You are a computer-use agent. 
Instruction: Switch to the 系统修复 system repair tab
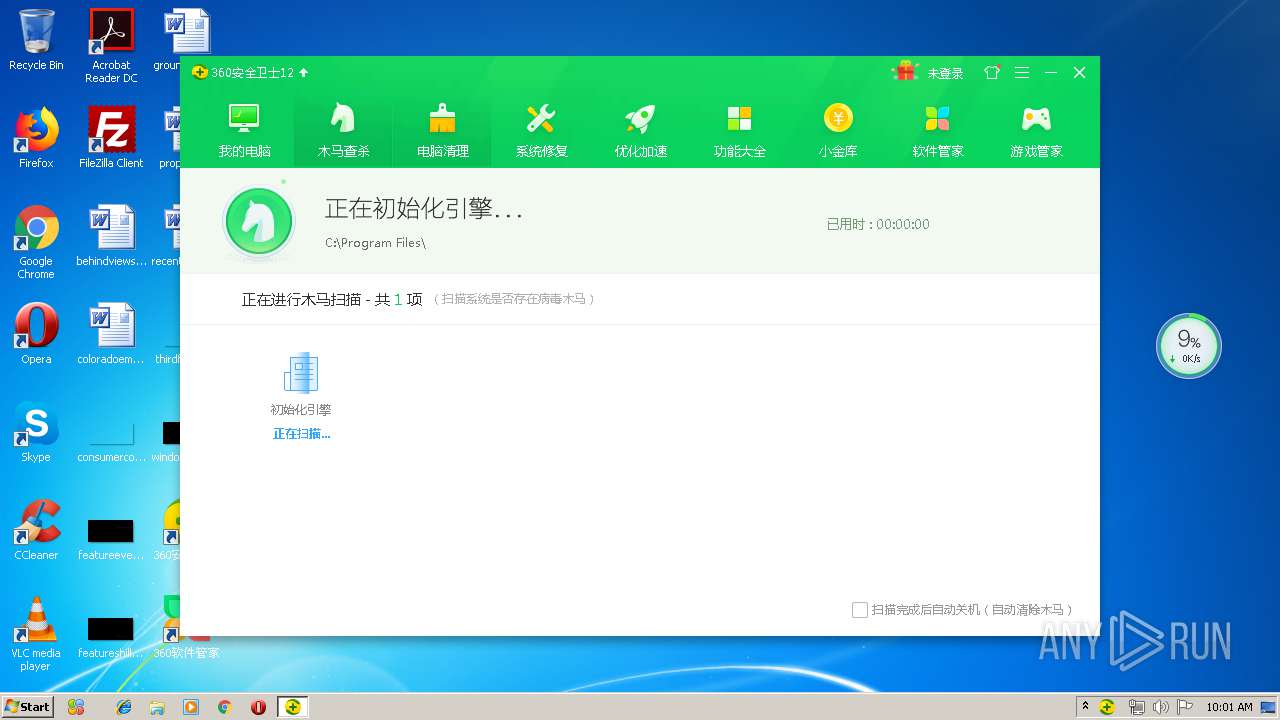click(541, 131)
